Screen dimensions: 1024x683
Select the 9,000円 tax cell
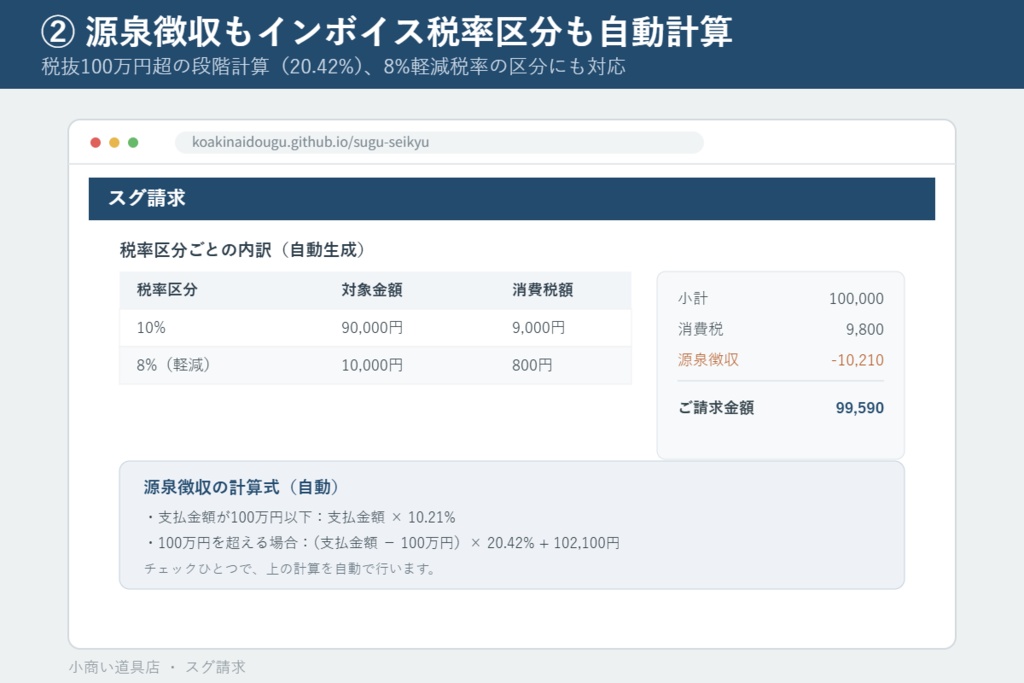pyautogui.click(x=539, y=328)
